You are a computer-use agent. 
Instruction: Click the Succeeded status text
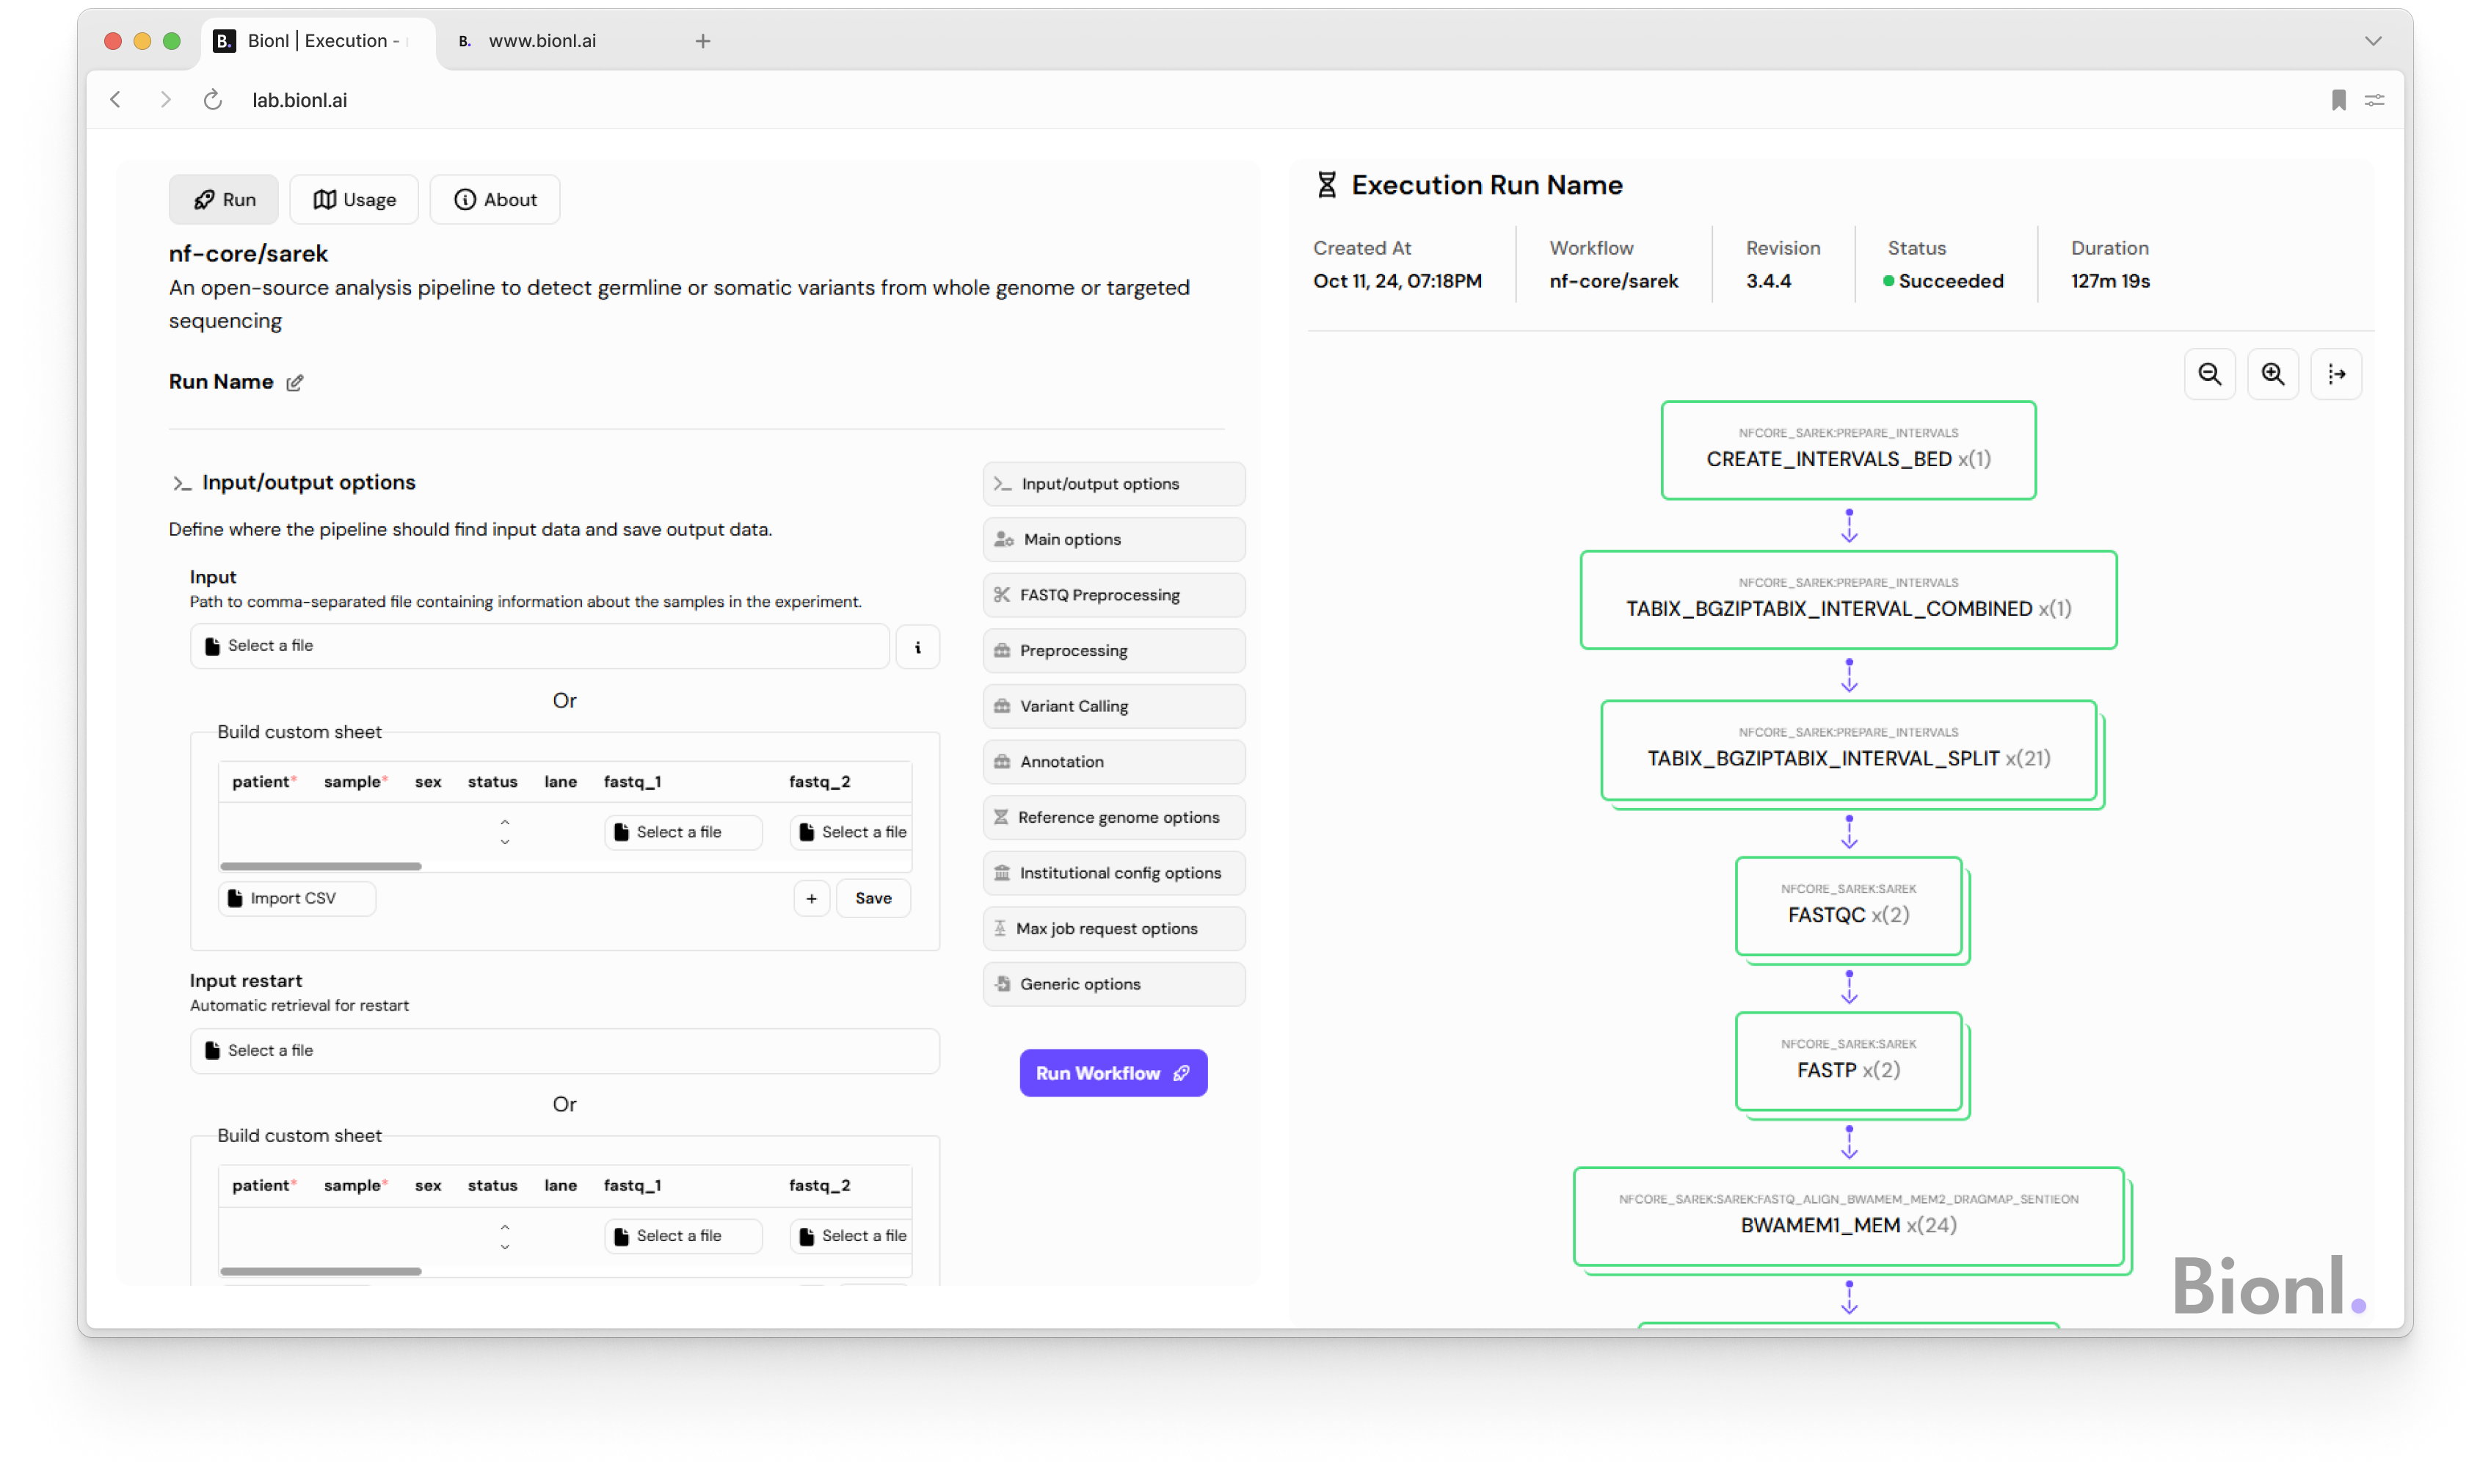1953,282
